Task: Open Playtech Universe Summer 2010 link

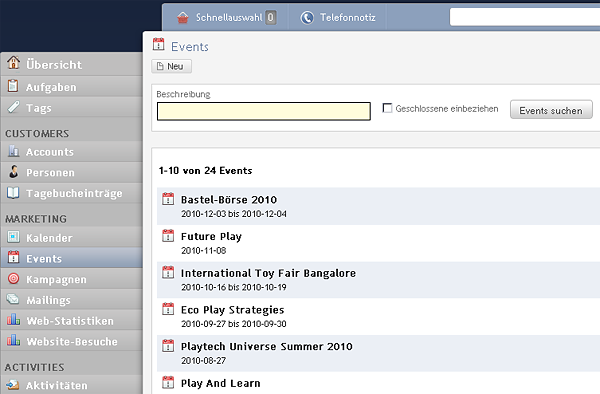Action: tap(267, 347)
